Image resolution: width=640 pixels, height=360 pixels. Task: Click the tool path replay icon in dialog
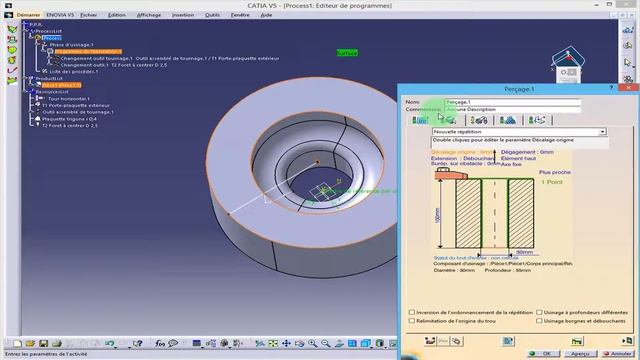point(430,341)
